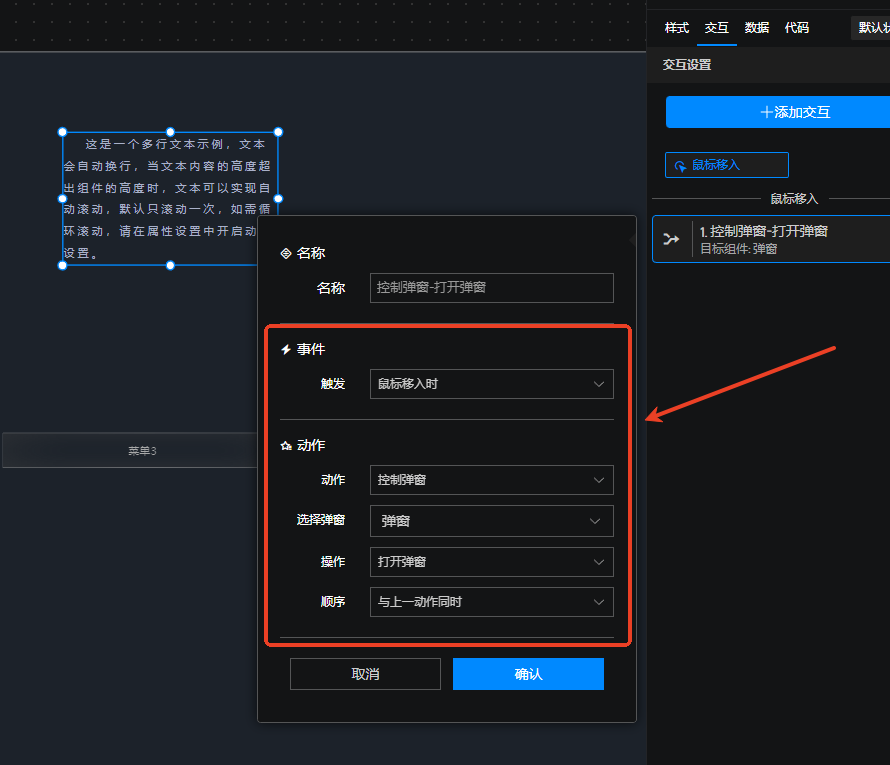The height and width of the screenshot is (765, 890).
Task: Switch to the 数据 tab
Action: point(757,28)
